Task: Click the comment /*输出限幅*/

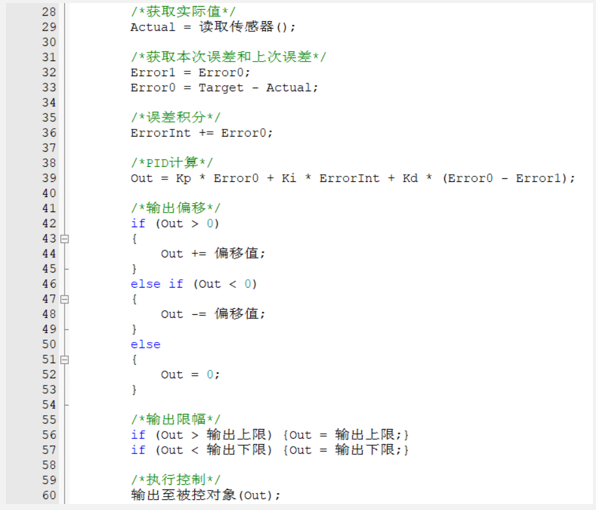Action: click(x=176, y=420)
